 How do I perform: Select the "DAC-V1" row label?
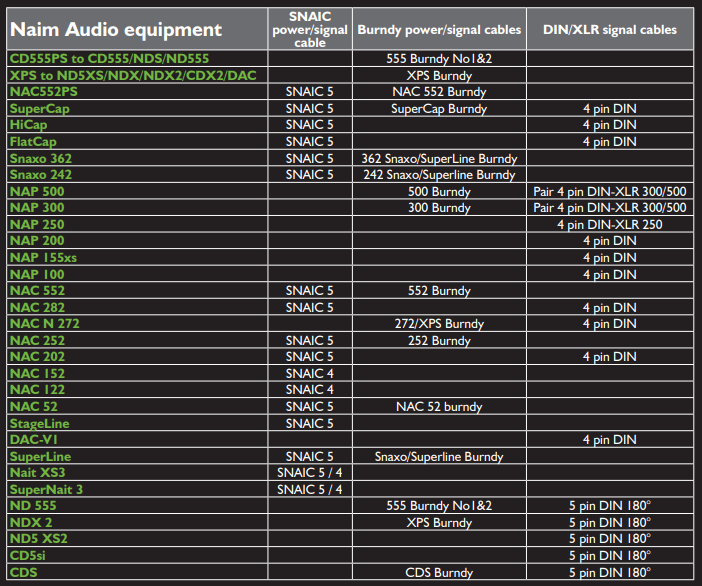pyautogui.click(x=34, y=440)
